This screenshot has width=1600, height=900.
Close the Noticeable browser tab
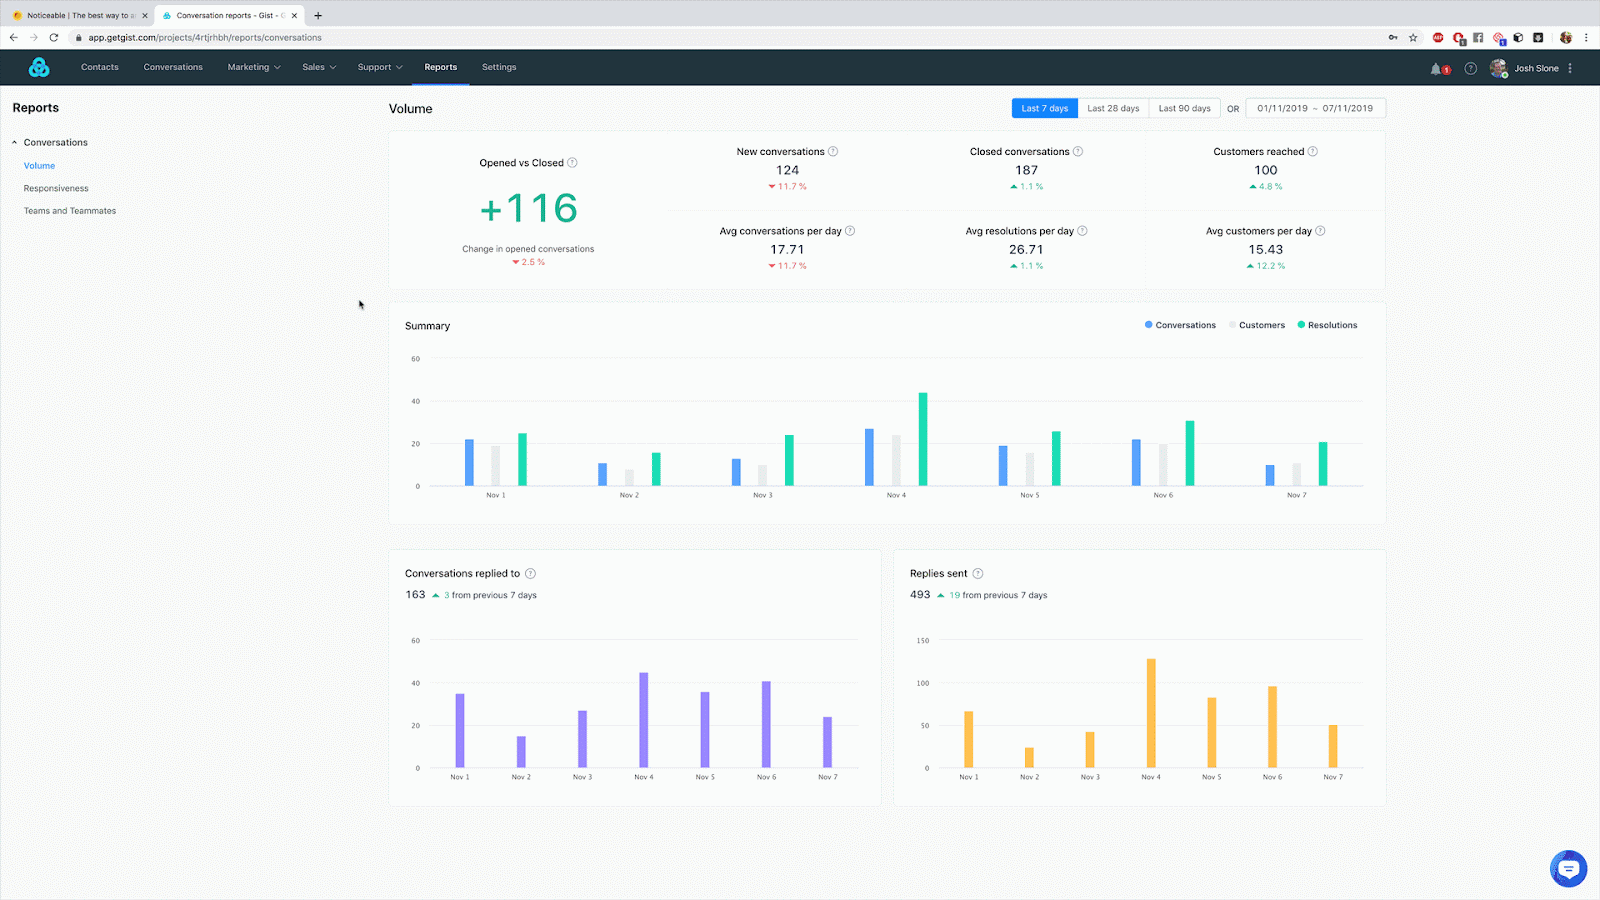[145, 15]
